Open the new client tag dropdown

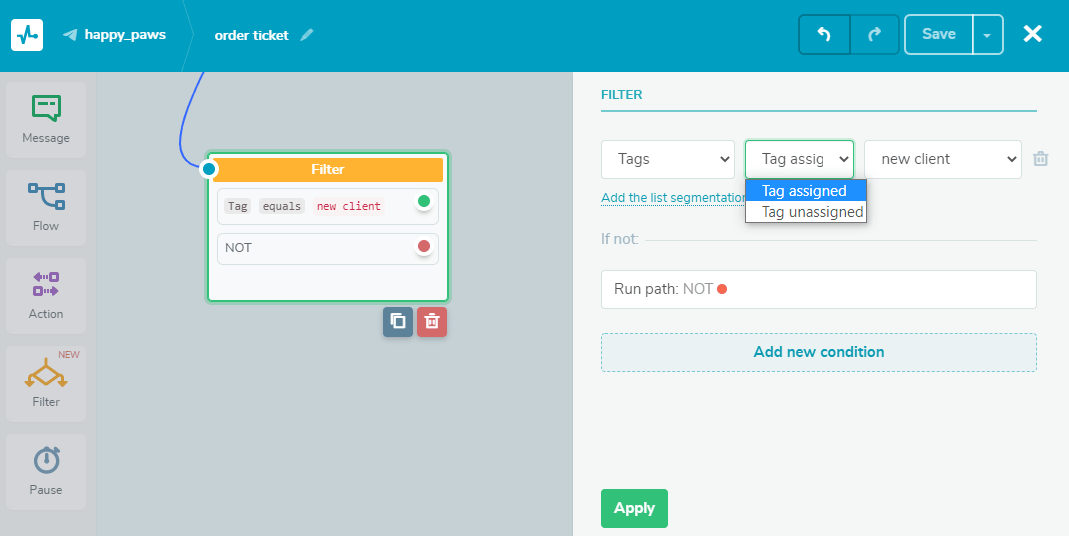pos(942,159)
